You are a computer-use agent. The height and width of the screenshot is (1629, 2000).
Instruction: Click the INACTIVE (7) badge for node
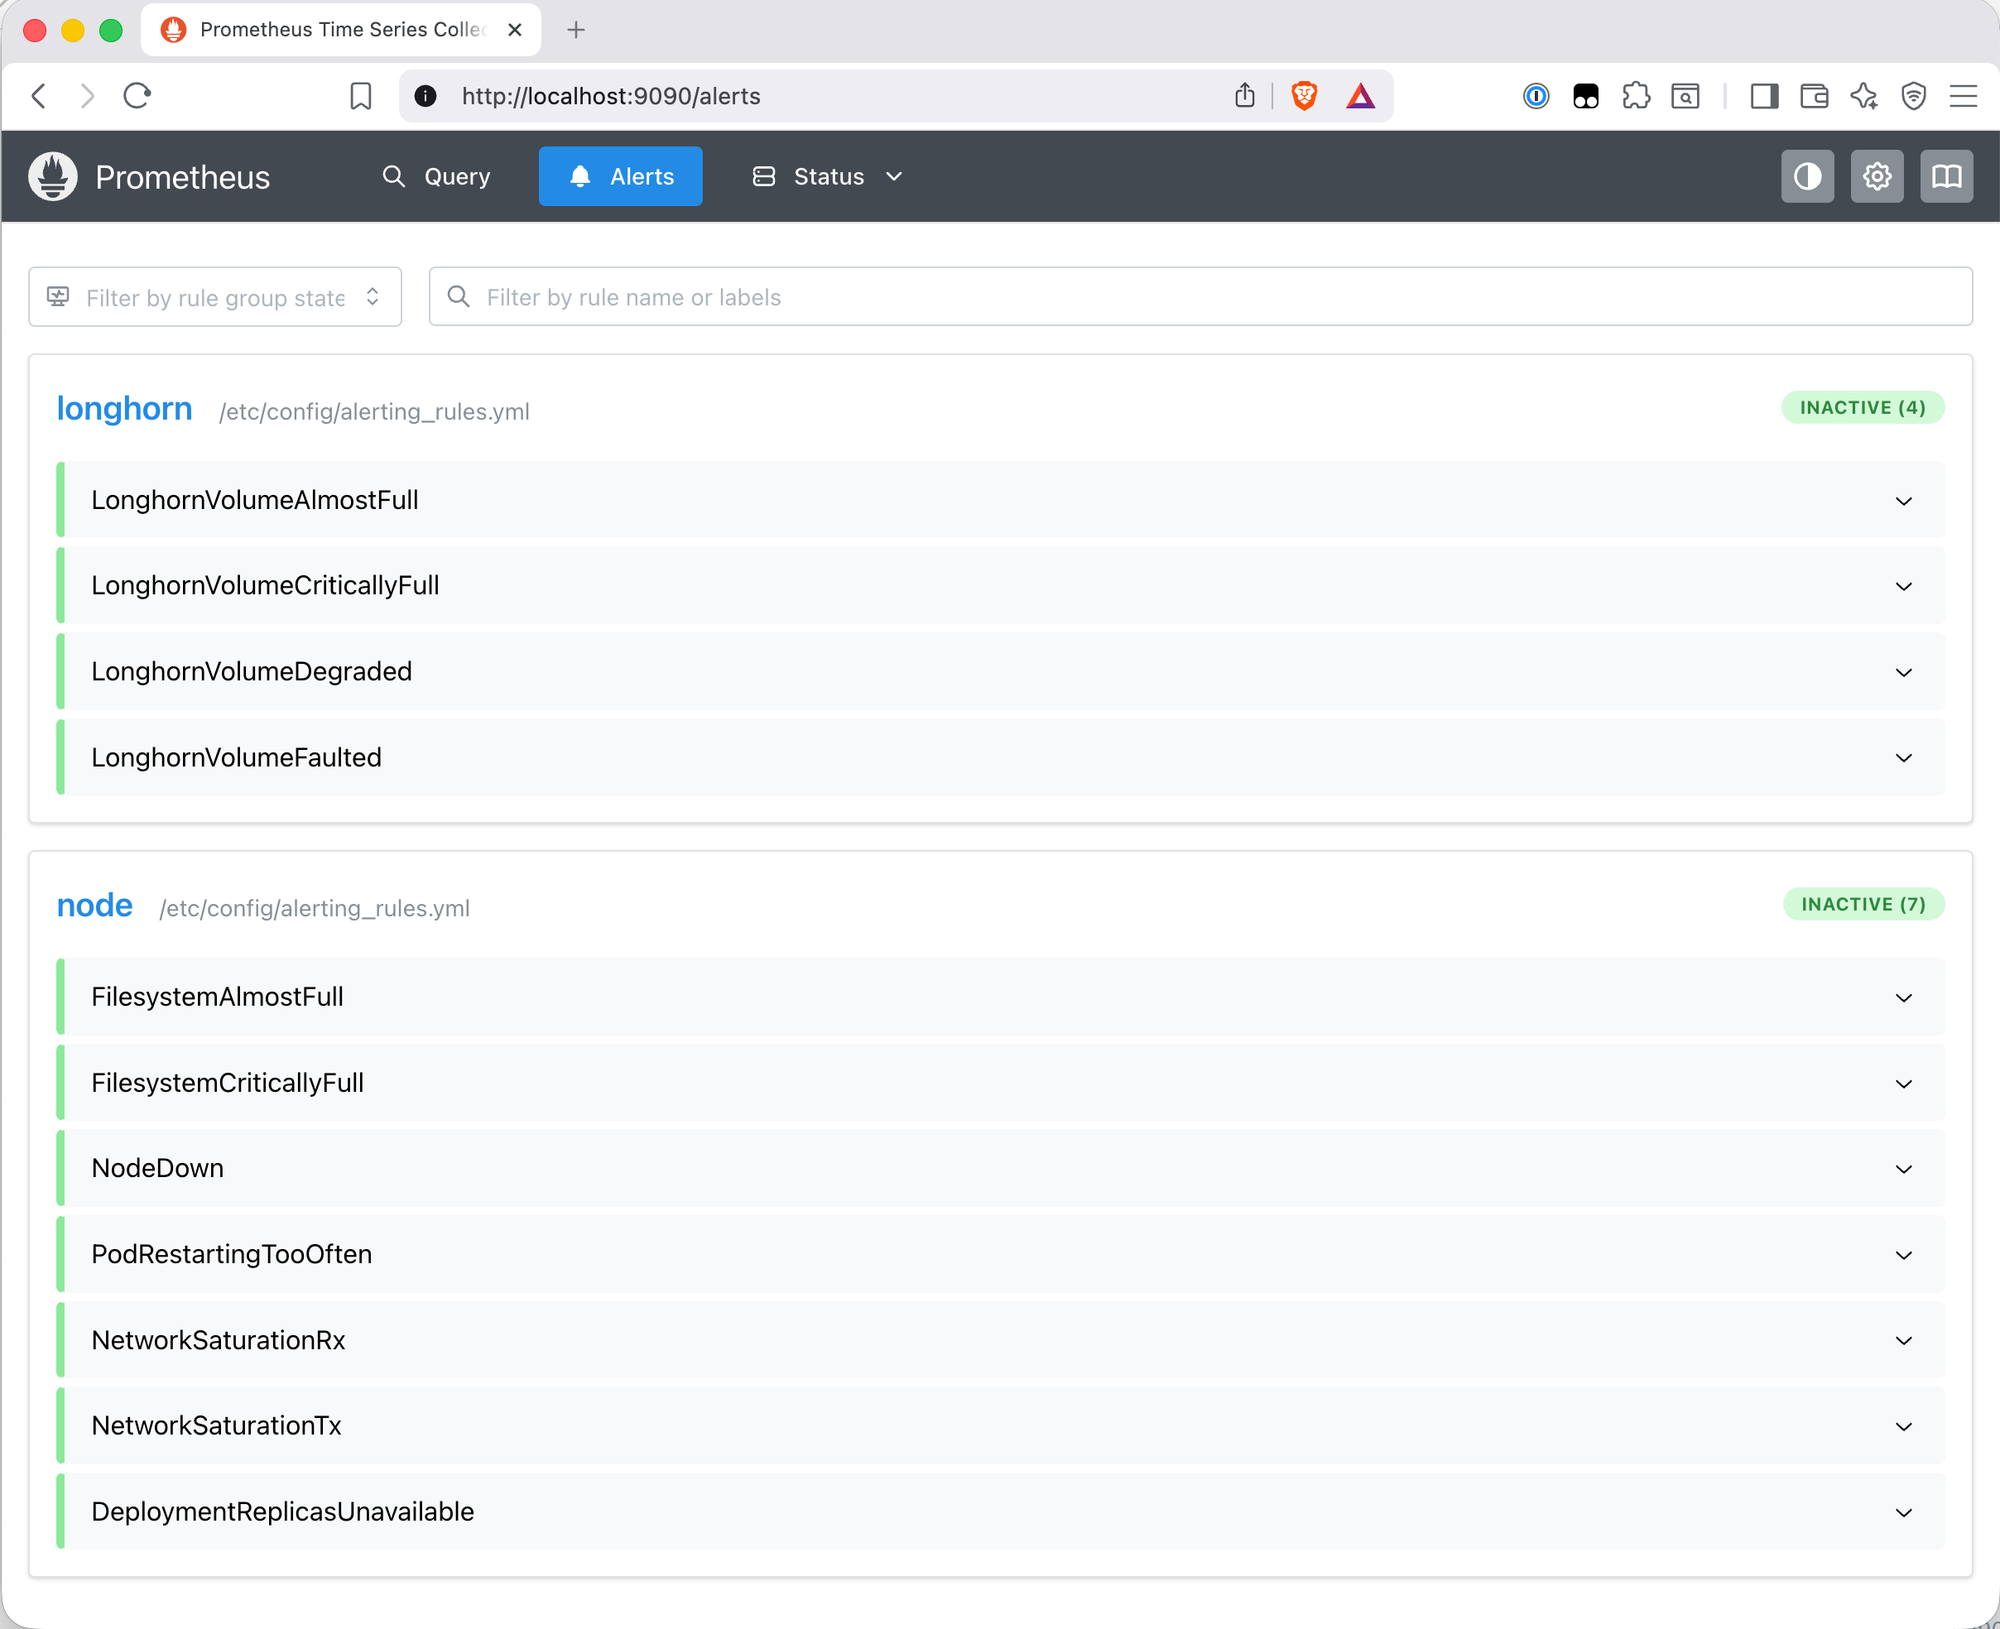pyautogui.click(x=1863, y=905)
